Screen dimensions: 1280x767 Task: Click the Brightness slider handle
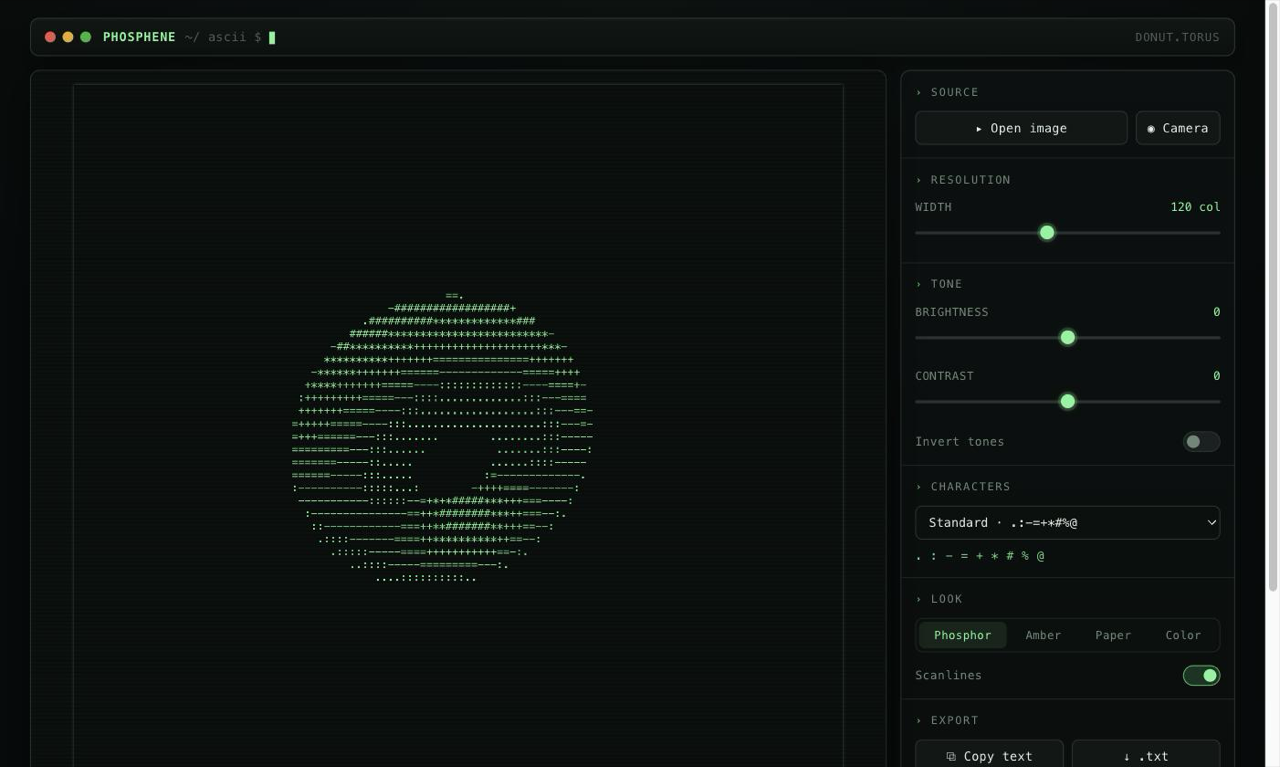[x=1068, y=338]
